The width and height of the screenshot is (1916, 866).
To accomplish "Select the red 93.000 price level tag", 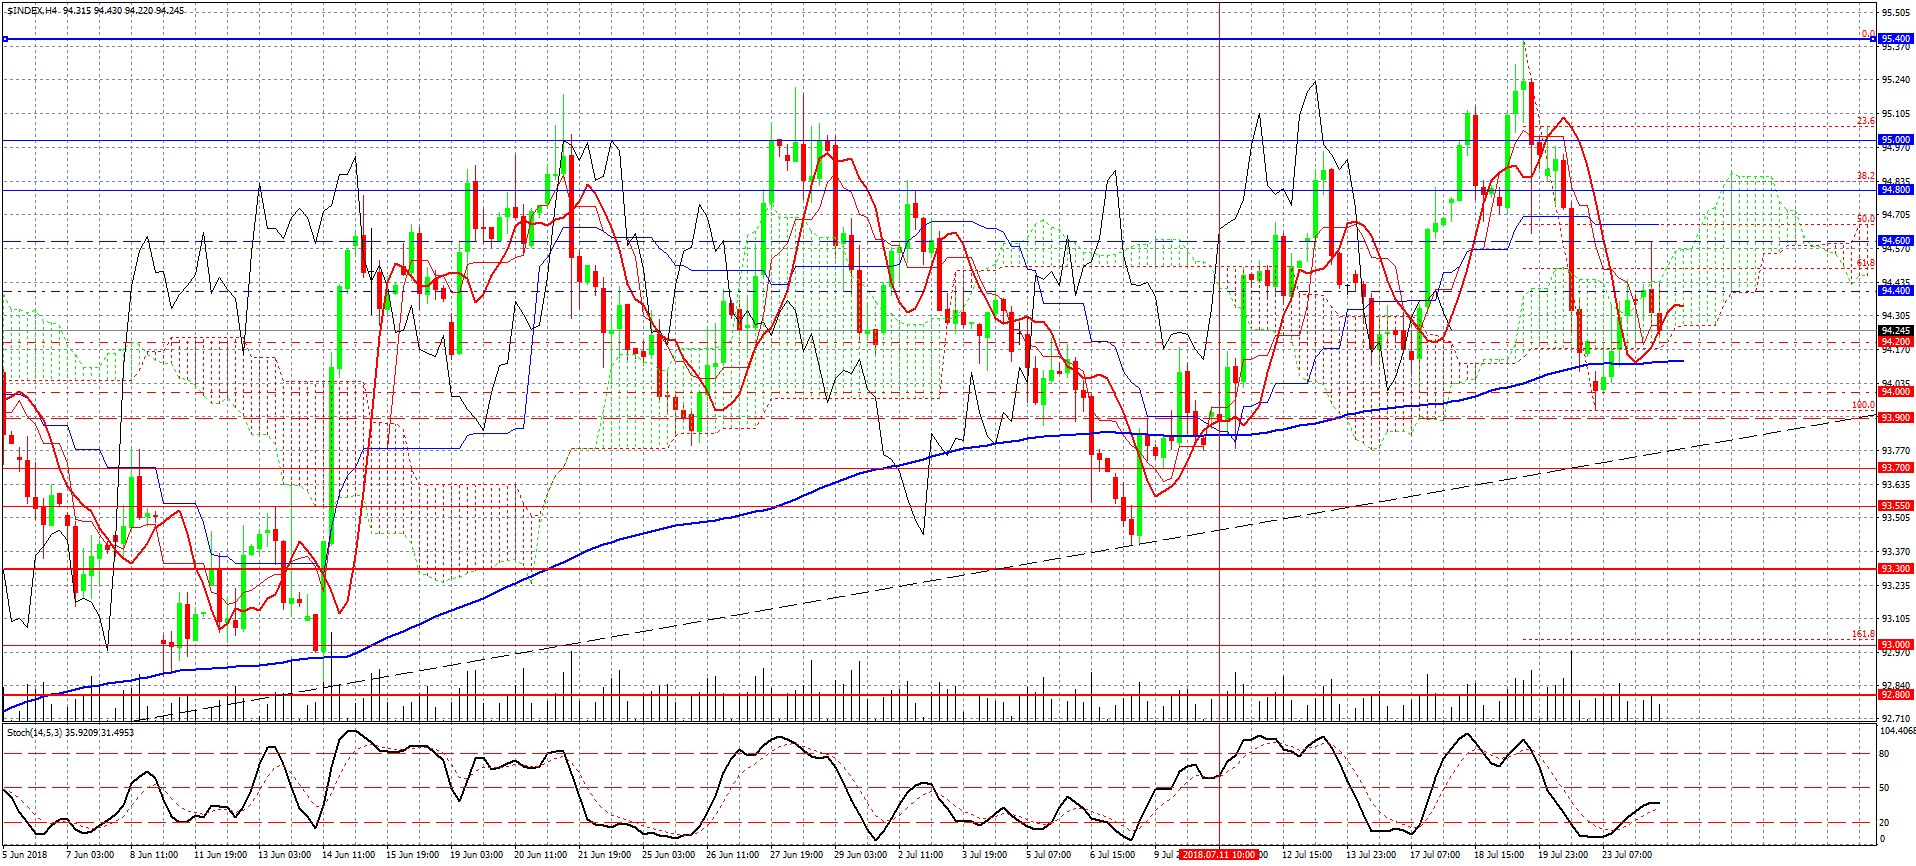I will (x=1896, y=644).
